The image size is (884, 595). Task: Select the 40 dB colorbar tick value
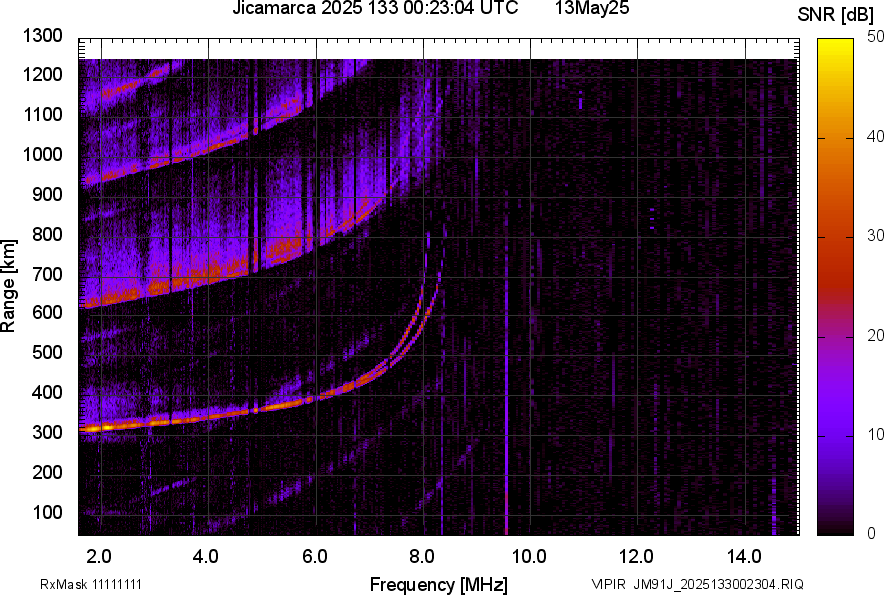pos(875,136)
